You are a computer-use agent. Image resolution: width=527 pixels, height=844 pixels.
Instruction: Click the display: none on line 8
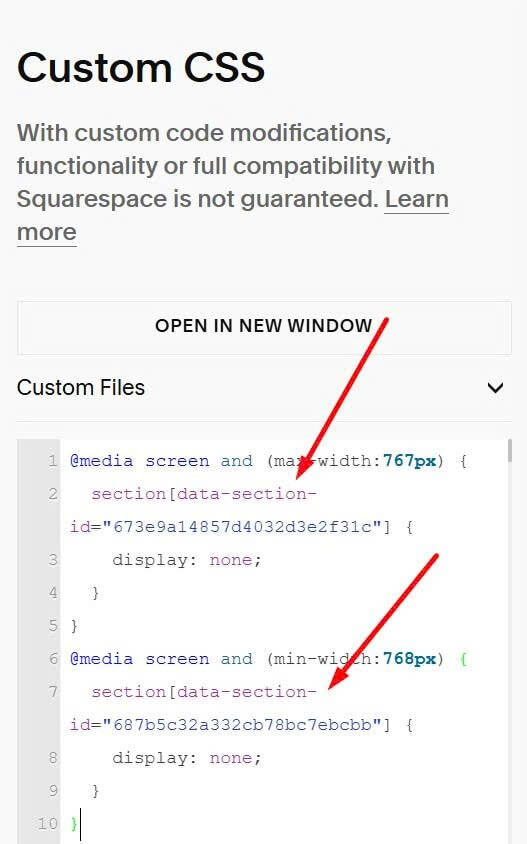coord(187,758)
